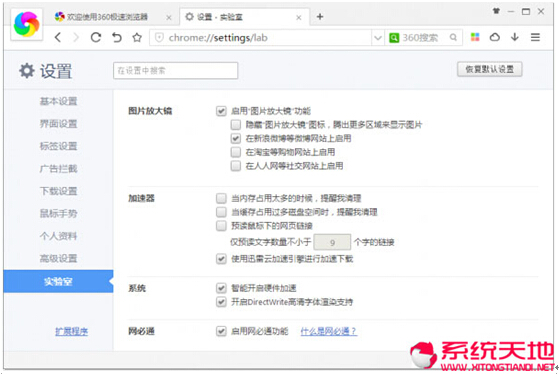Go back with the back arrow
The image size is (559, 374).
(58, 37)
